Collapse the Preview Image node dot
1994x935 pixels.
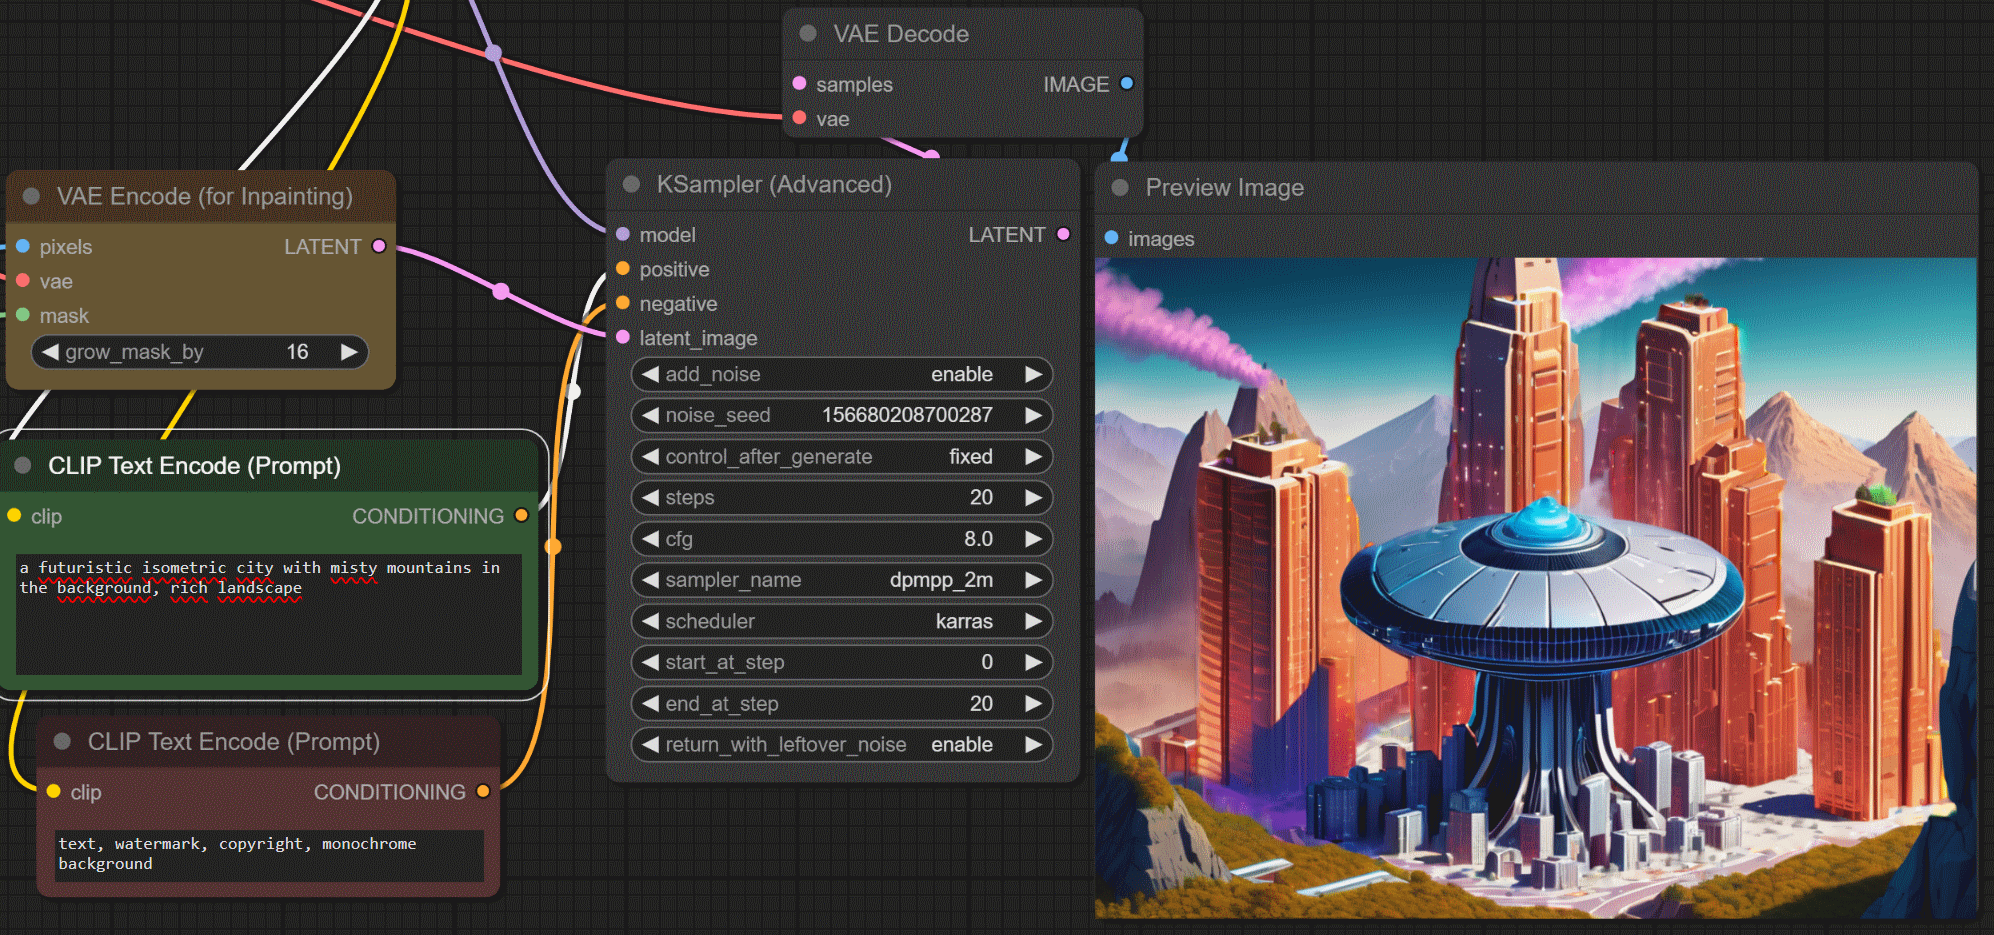[1120, 188]
